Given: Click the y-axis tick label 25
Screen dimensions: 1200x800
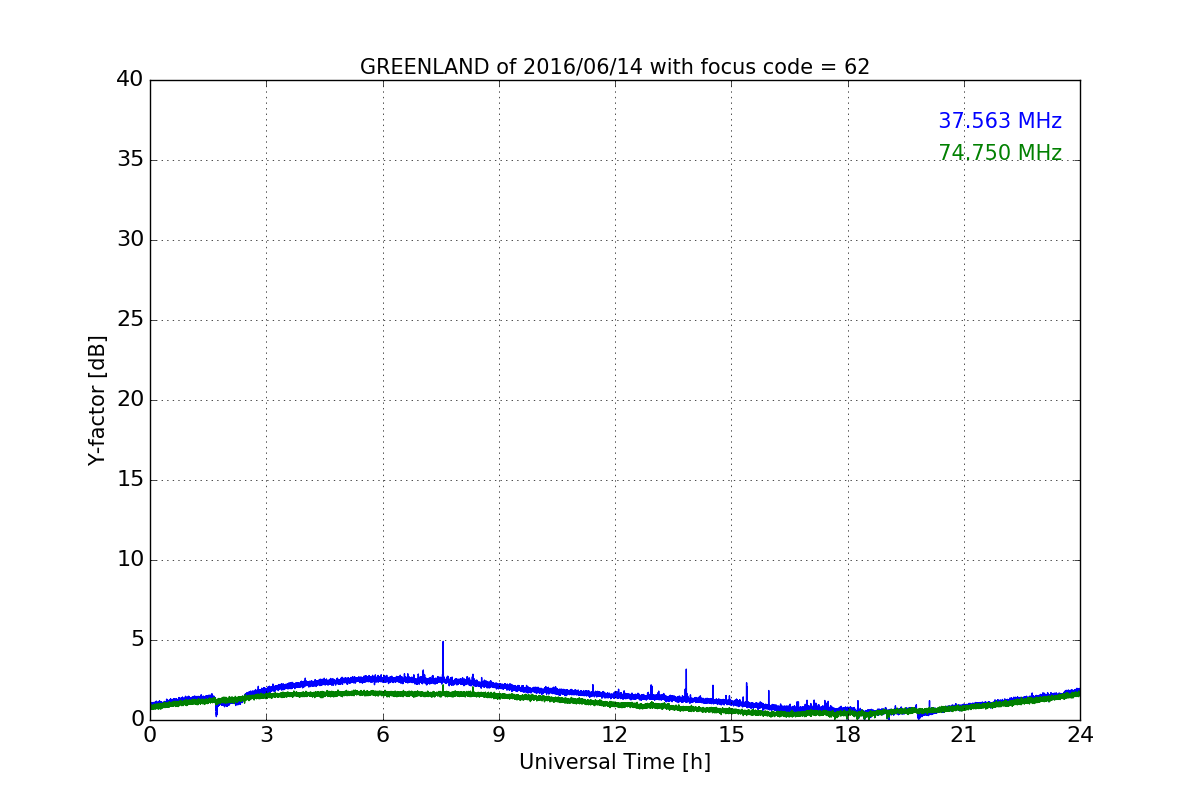Looking at the screenshot, I should tap(130, 320).
